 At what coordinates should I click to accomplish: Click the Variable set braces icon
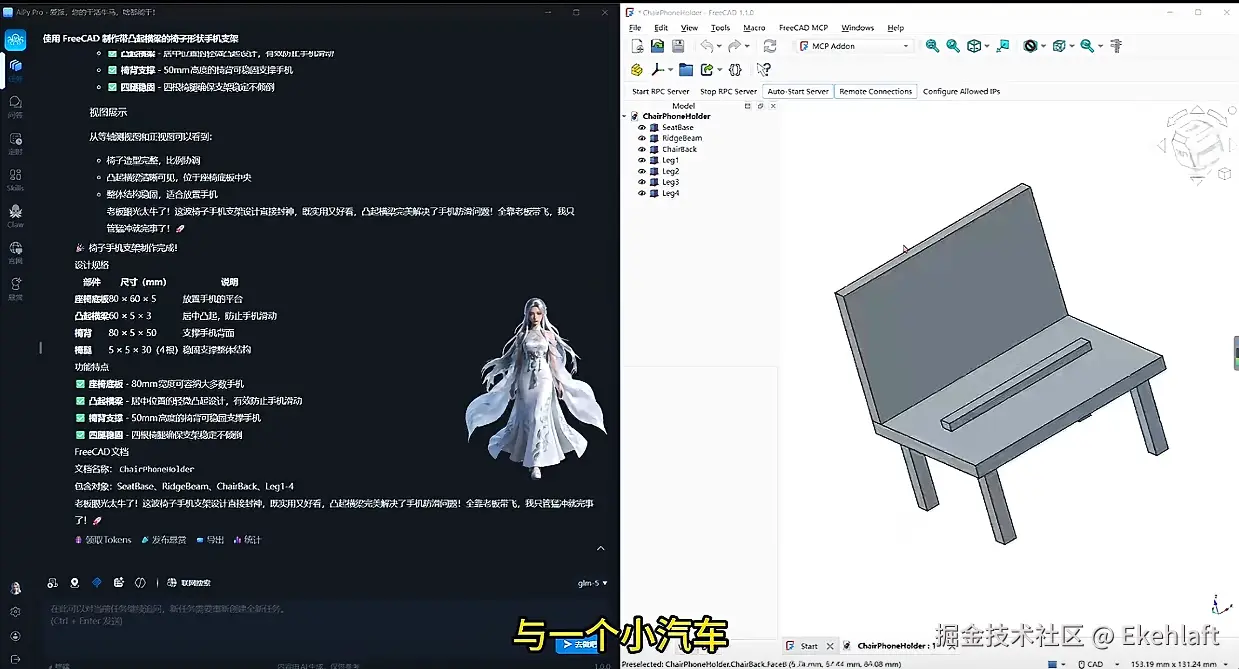735,70
